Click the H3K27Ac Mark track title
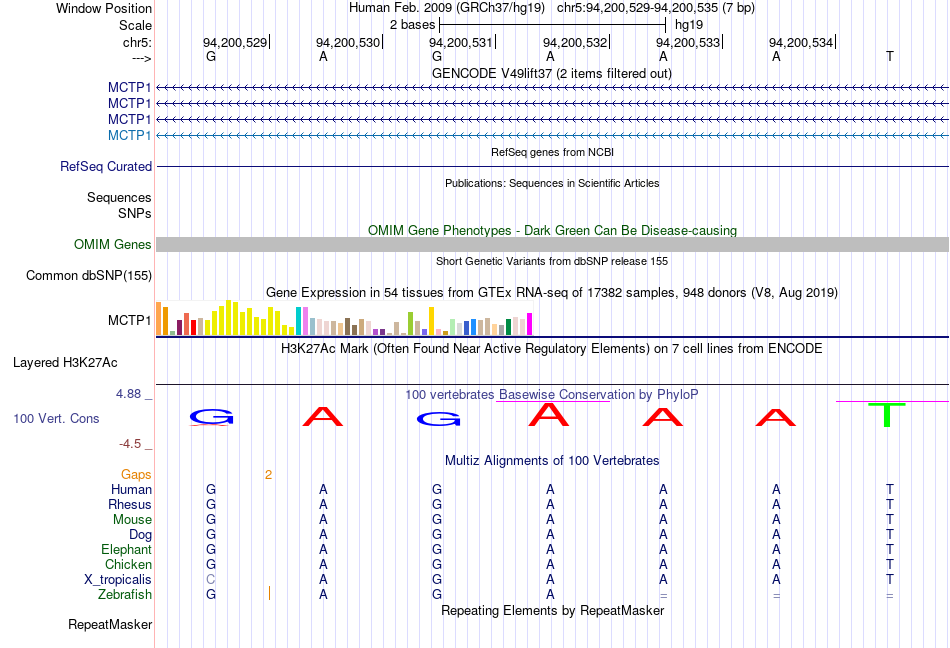Screen dimensions: 950x648 tap(552, 348)
